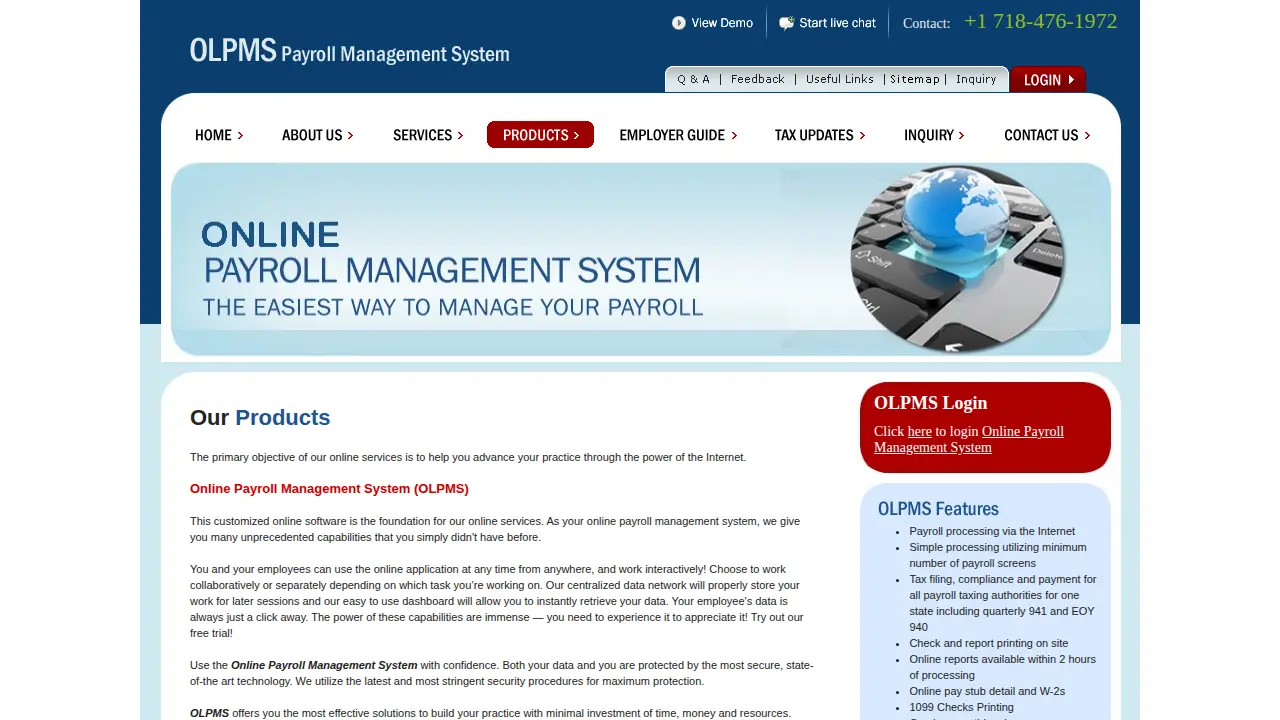Expand the SERVICES menu
This screenshot has height=720, width=1280.
(x=428, y=135)
